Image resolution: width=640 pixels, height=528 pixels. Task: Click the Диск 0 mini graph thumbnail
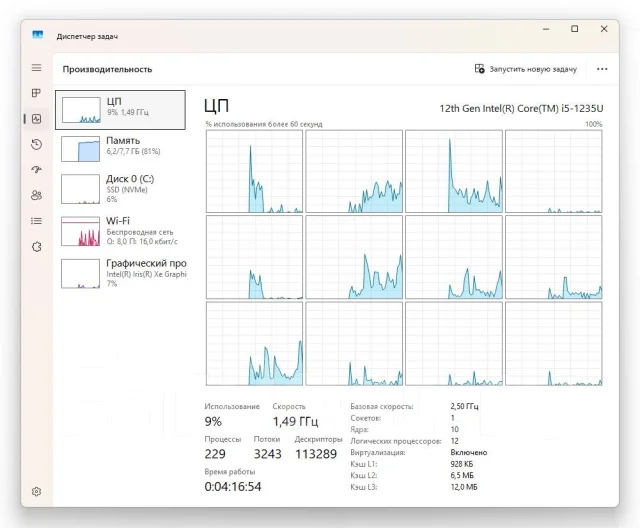point(80,189)
